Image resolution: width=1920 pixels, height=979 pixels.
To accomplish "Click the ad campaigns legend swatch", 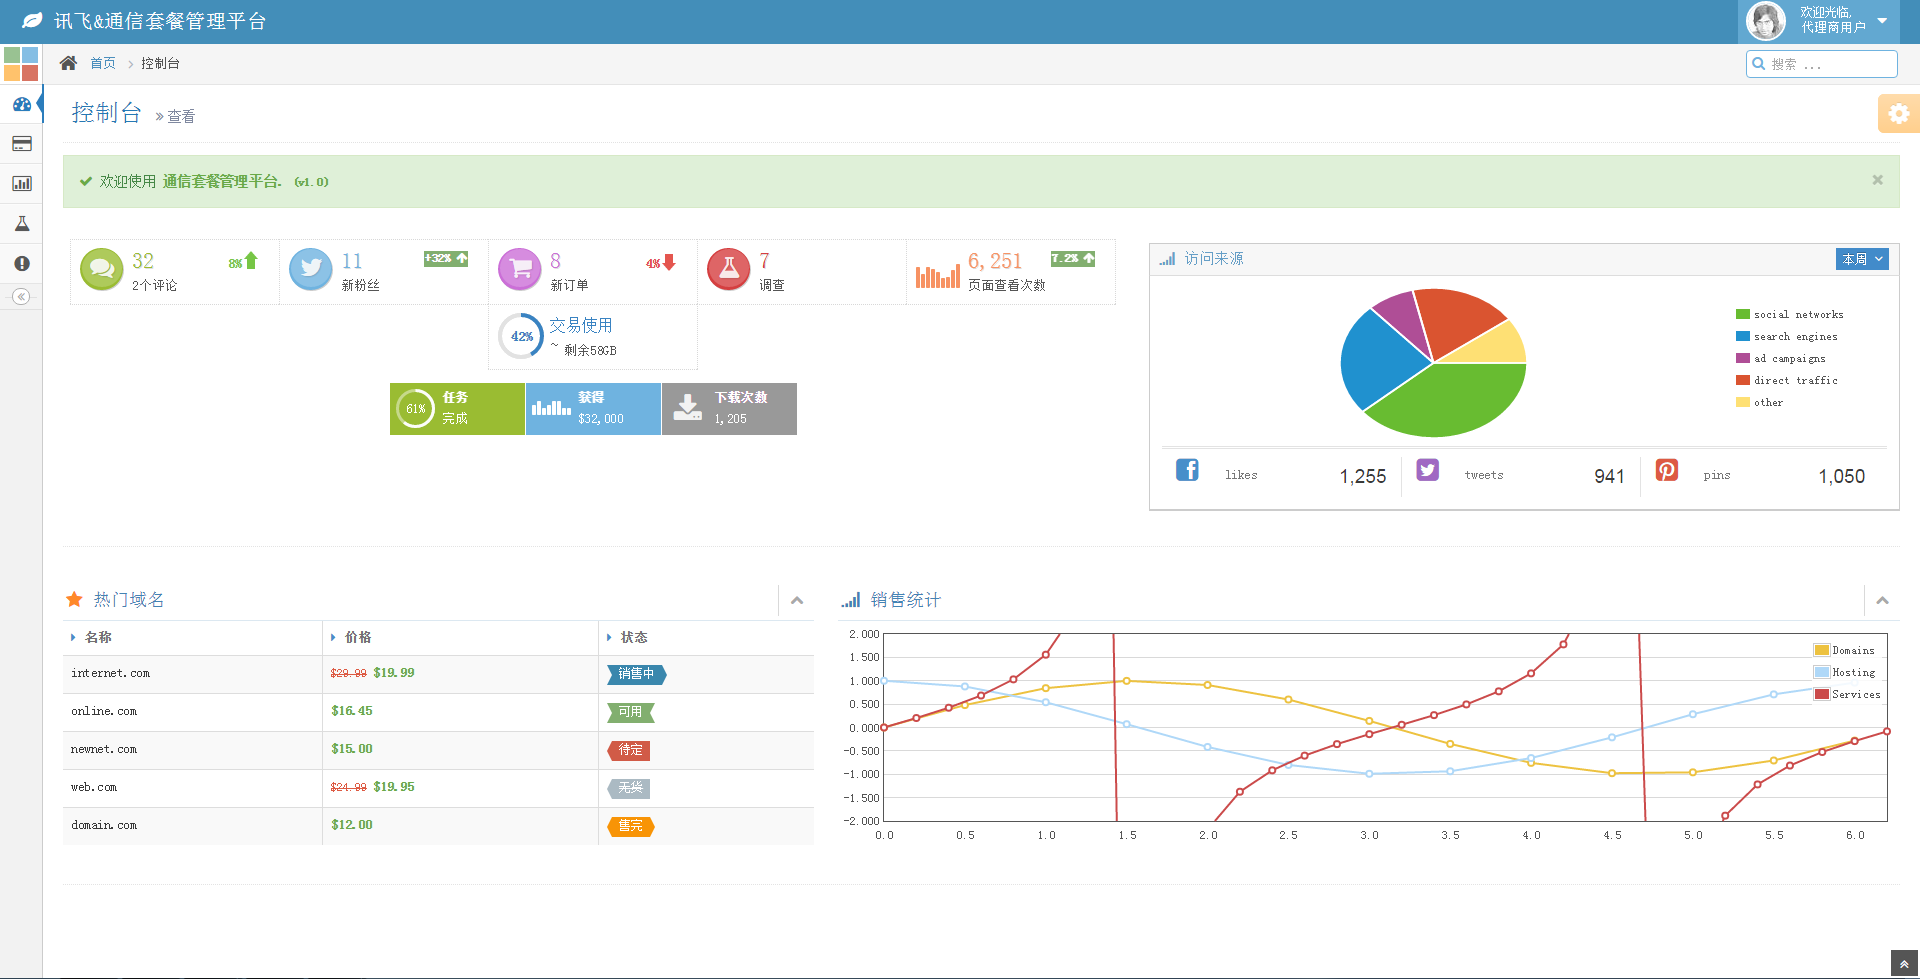I will point(1743,358).
